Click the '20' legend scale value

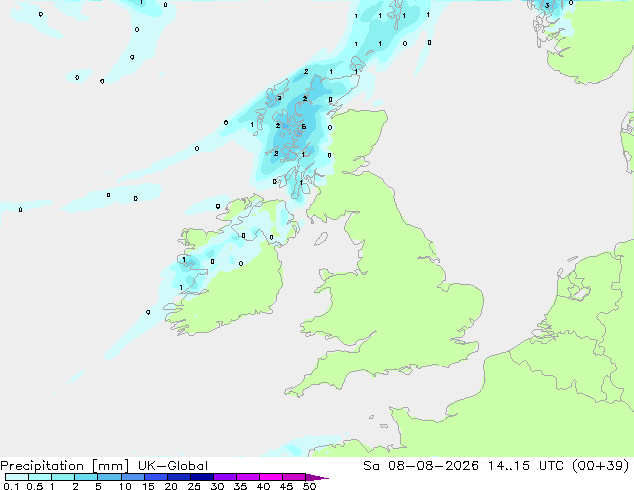coord(171,486)
